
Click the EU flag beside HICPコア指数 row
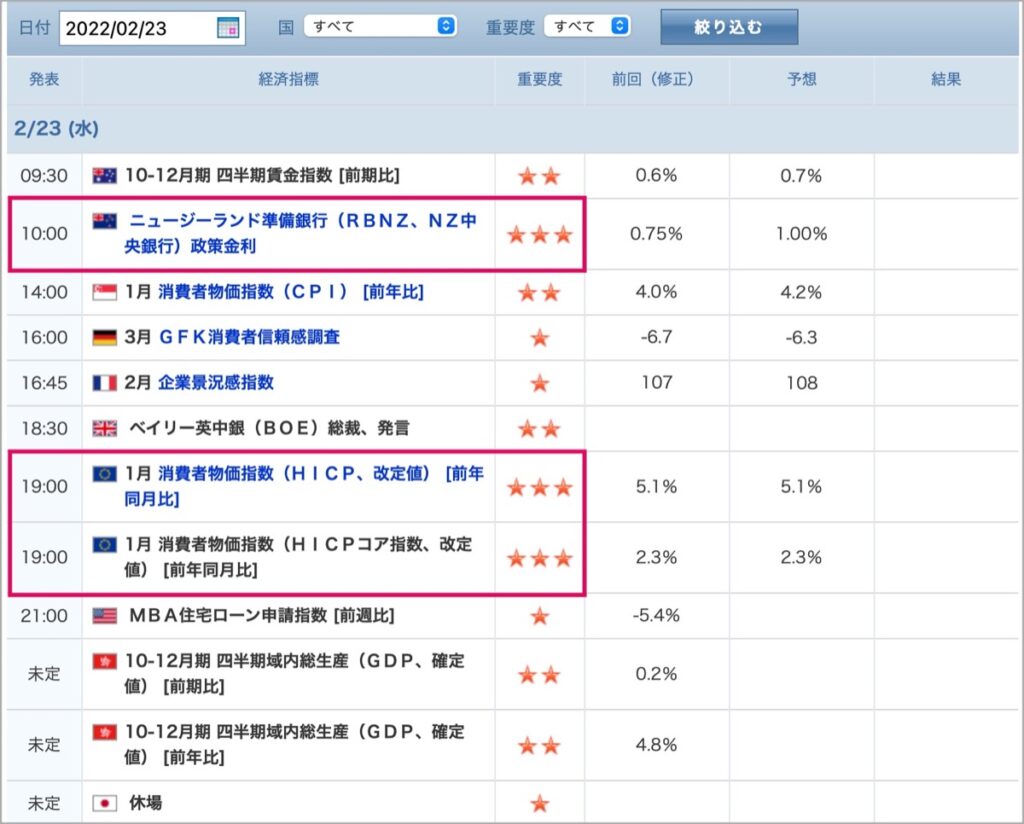click(104, 545)
